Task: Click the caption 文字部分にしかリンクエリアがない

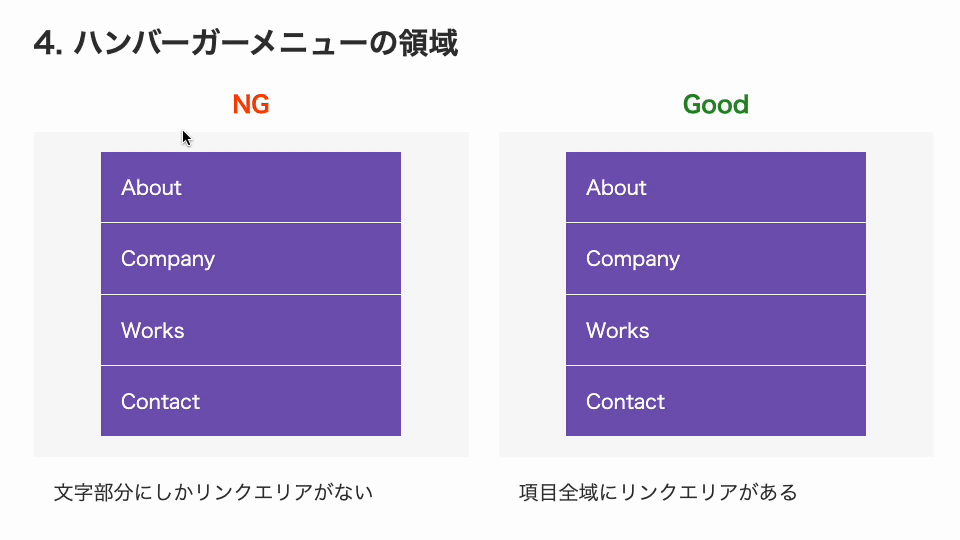Action: 213,492
